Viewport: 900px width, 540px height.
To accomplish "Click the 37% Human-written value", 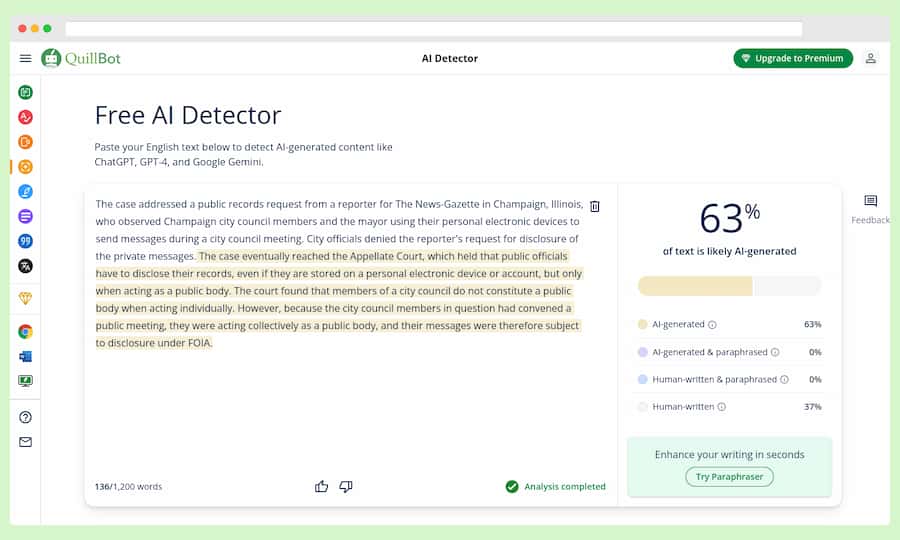I will (812, 407).
